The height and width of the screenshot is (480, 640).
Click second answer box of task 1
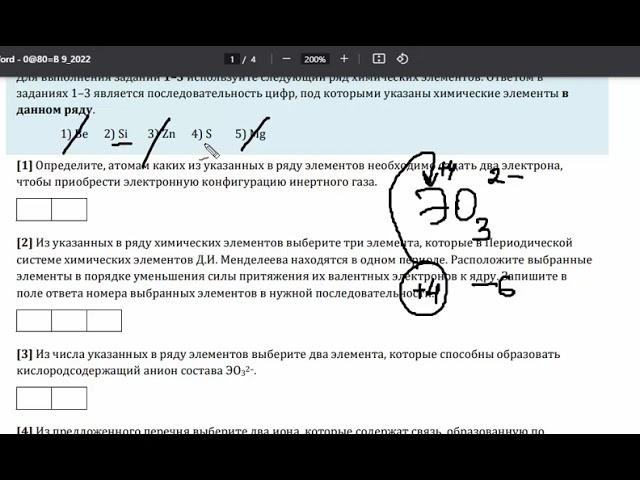click(x=69, y=209)
